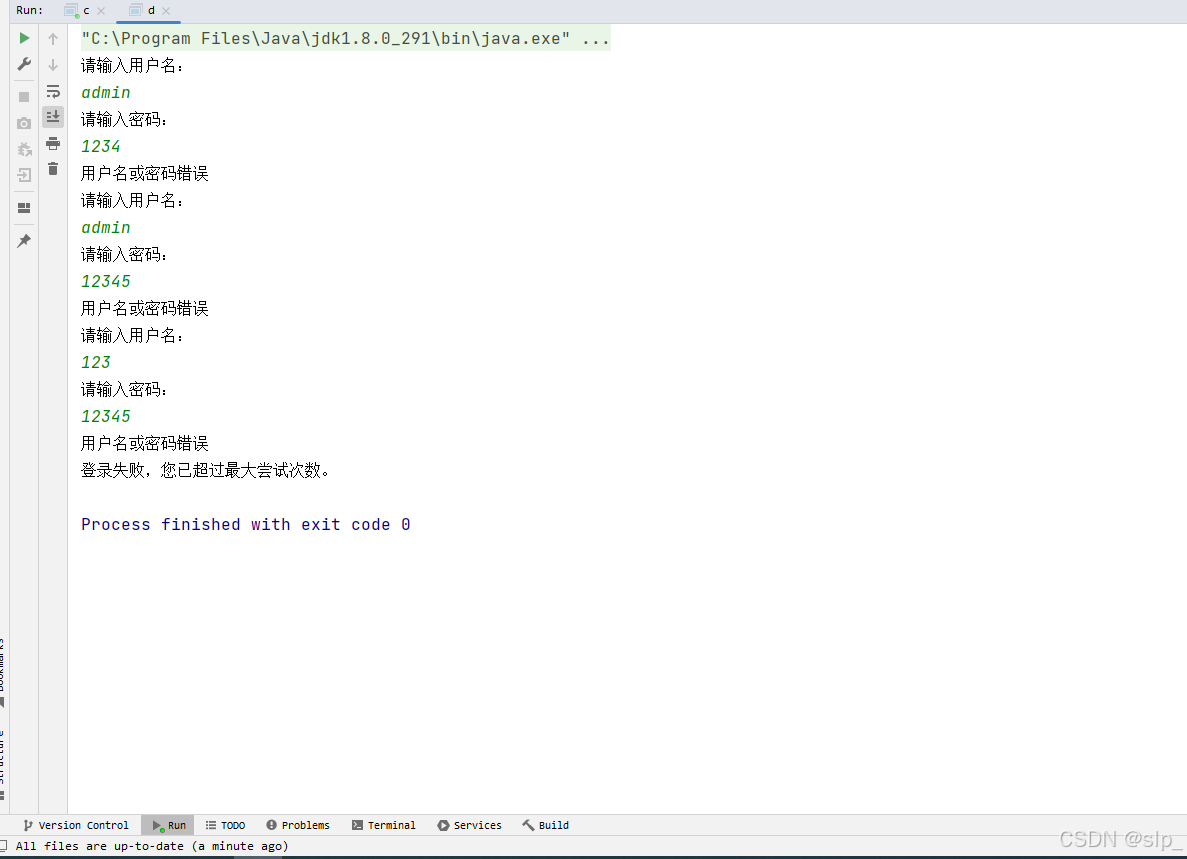This screenshot has width=1187, height=859.
Task: Pin the current Run tab
Action: pos(23,240)
